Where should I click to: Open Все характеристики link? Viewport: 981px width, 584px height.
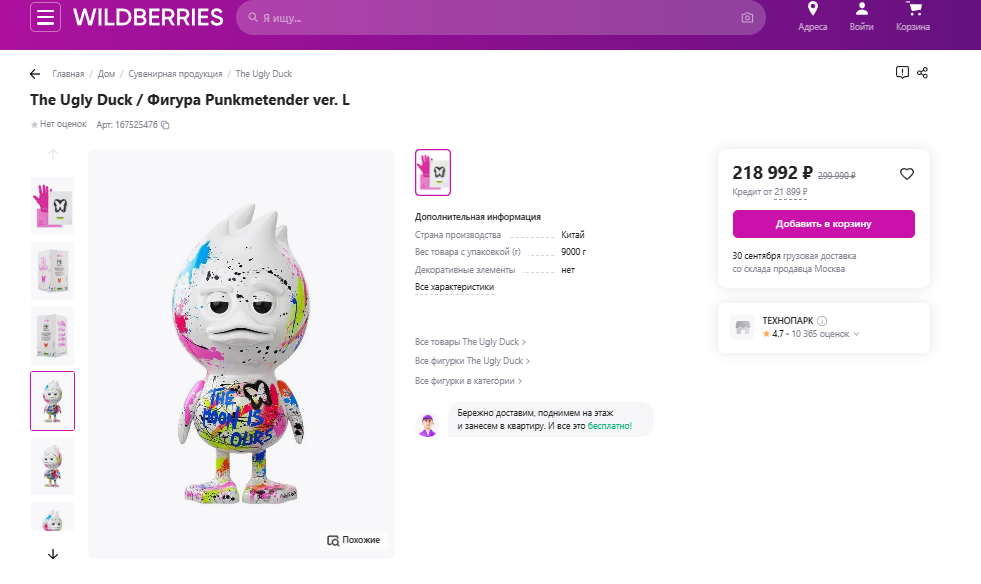click(x=454, y=287)
